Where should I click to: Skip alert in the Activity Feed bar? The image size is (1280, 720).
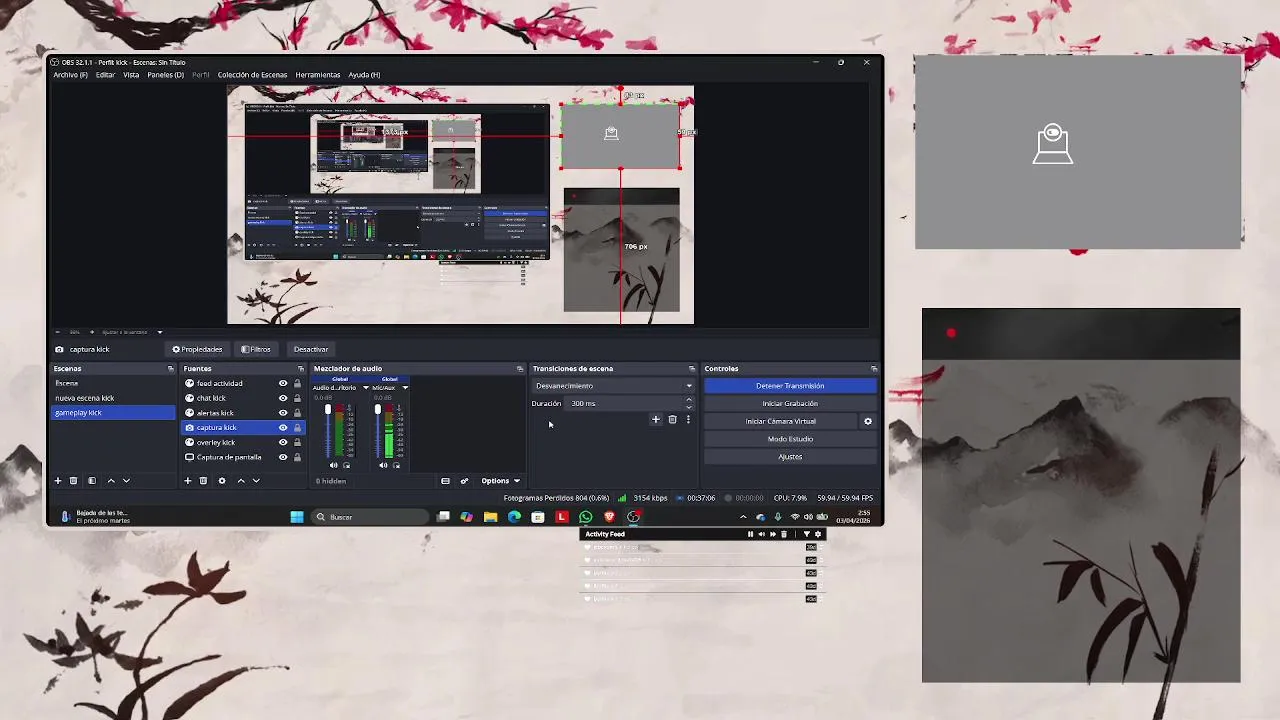click(772, 534)
